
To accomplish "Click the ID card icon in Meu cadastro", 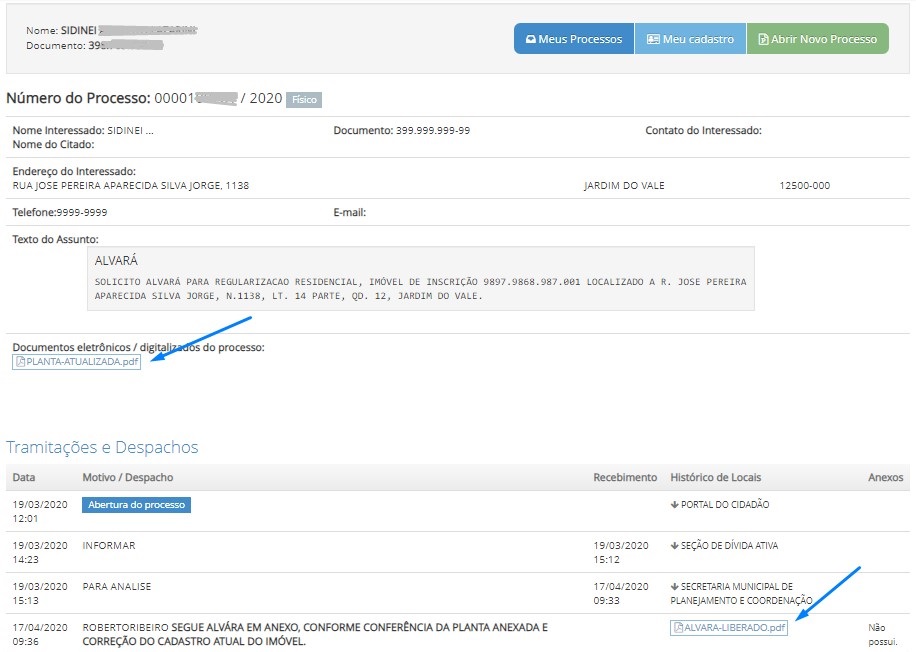I will click(x=653, y=40).
